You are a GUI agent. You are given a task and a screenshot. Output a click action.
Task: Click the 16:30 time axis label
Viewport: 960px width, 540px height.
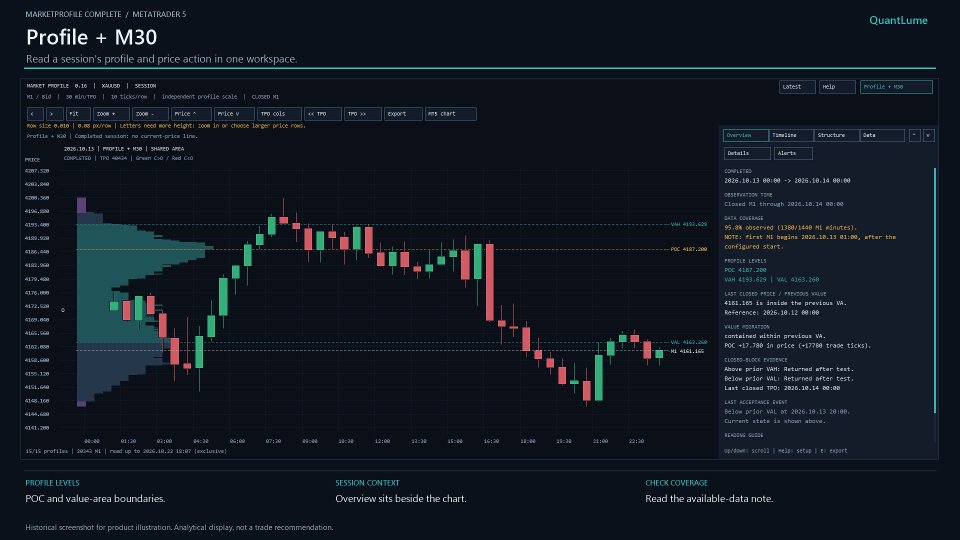491,441
